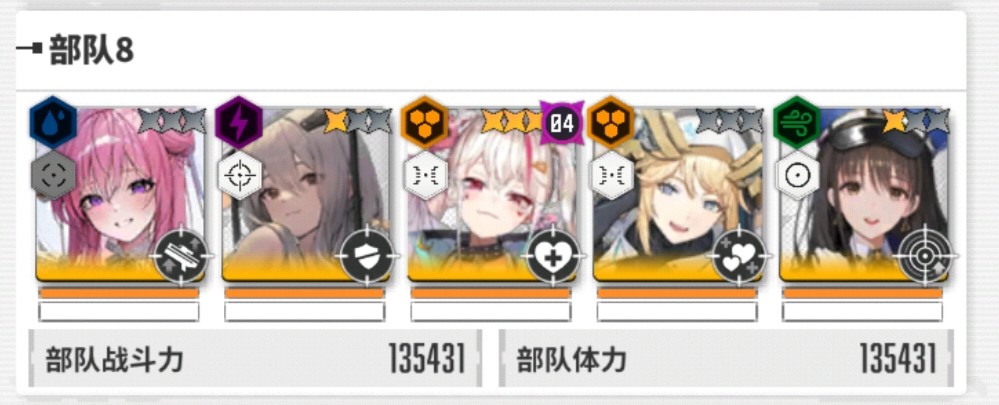Click the 部队战斗力 135431 panel
999x405 pixels.
tap(255, 359)
